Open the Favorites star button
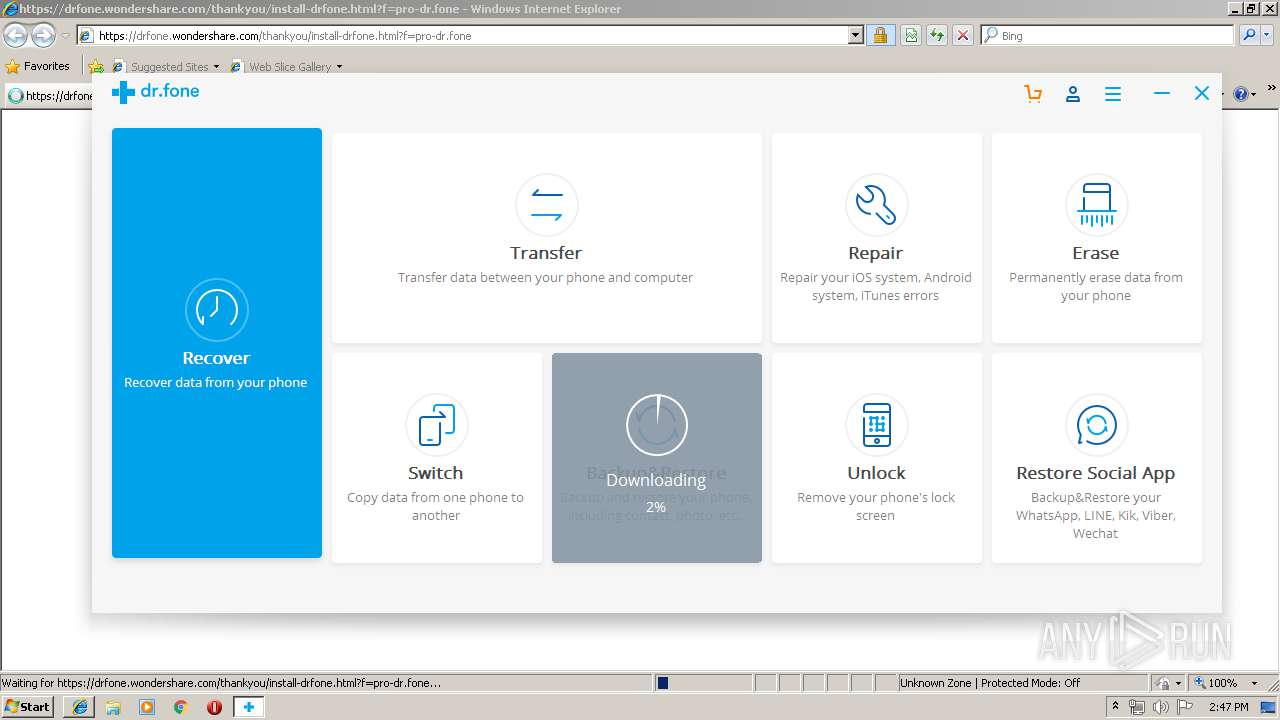The width and height of the screenshot is (1280, 720). (37, 66)
